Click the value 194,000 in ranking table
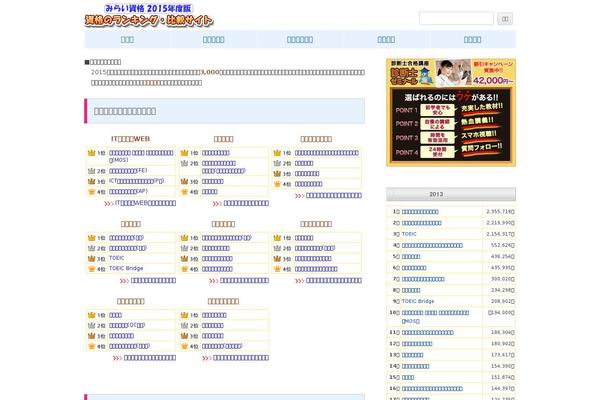Image resolution: width=600 pixels, height=400 pixels. pos(501,313)
